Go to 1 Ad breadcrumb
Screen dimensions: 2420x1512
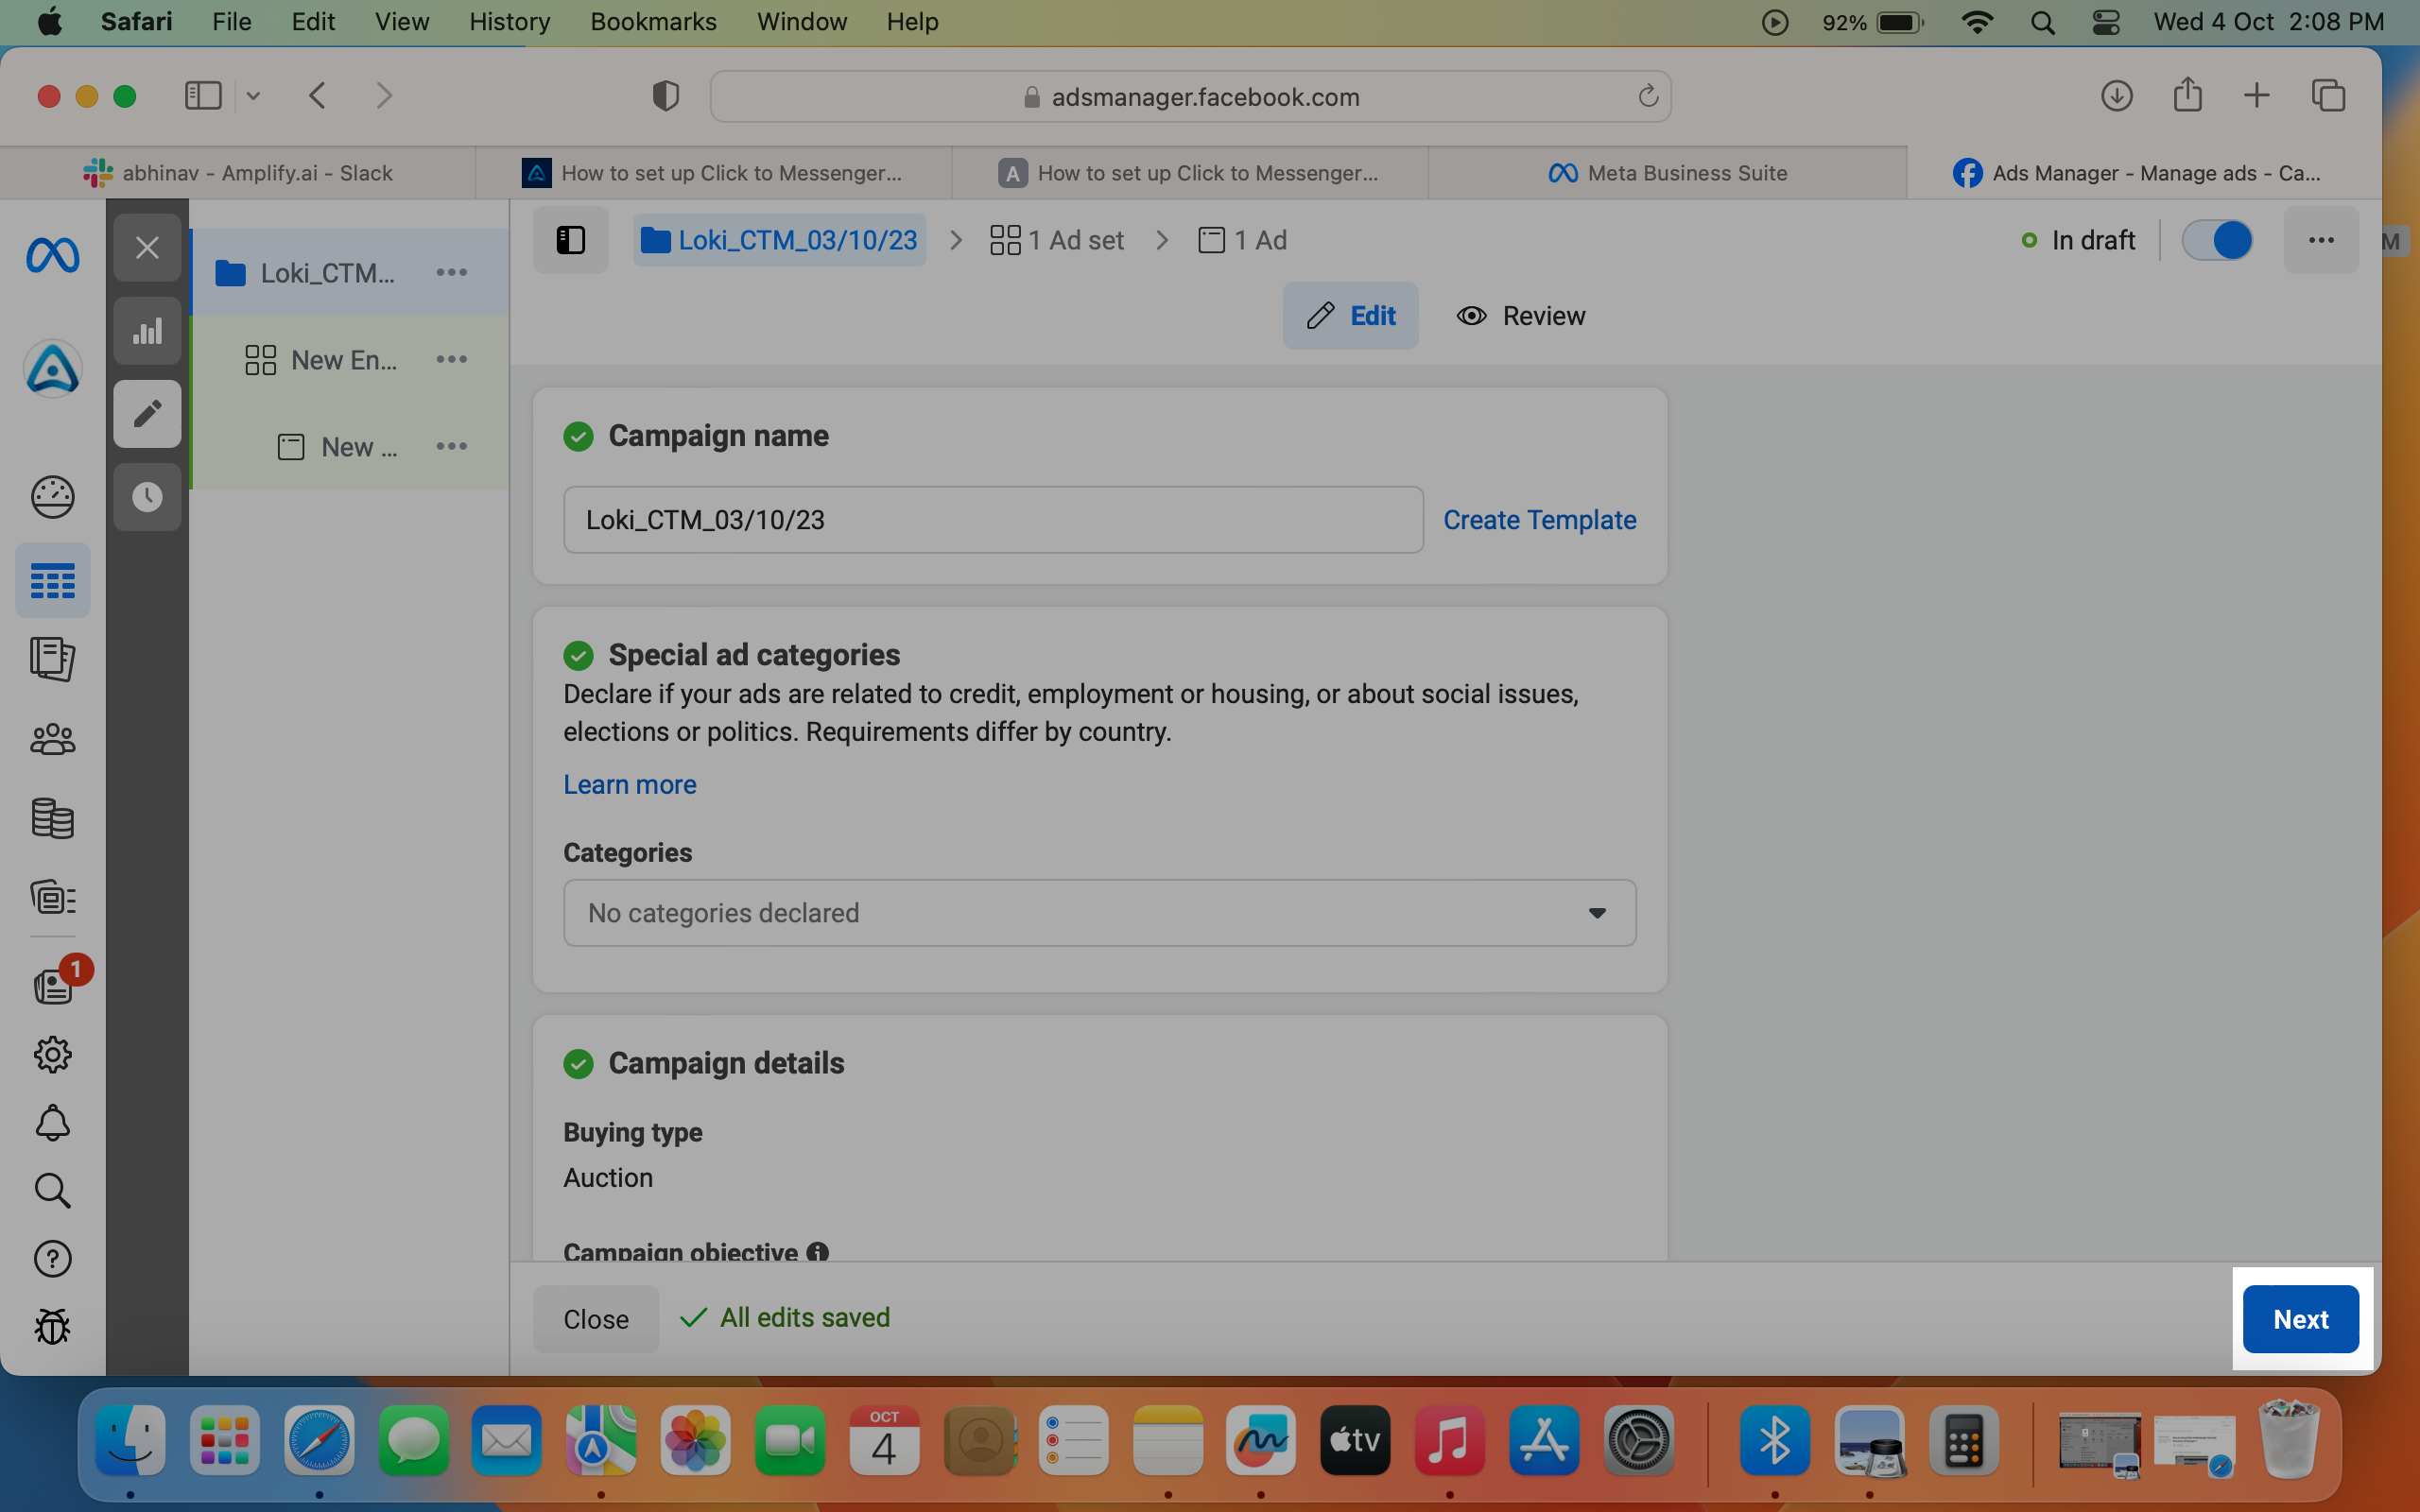click(x=1242, y=240)
